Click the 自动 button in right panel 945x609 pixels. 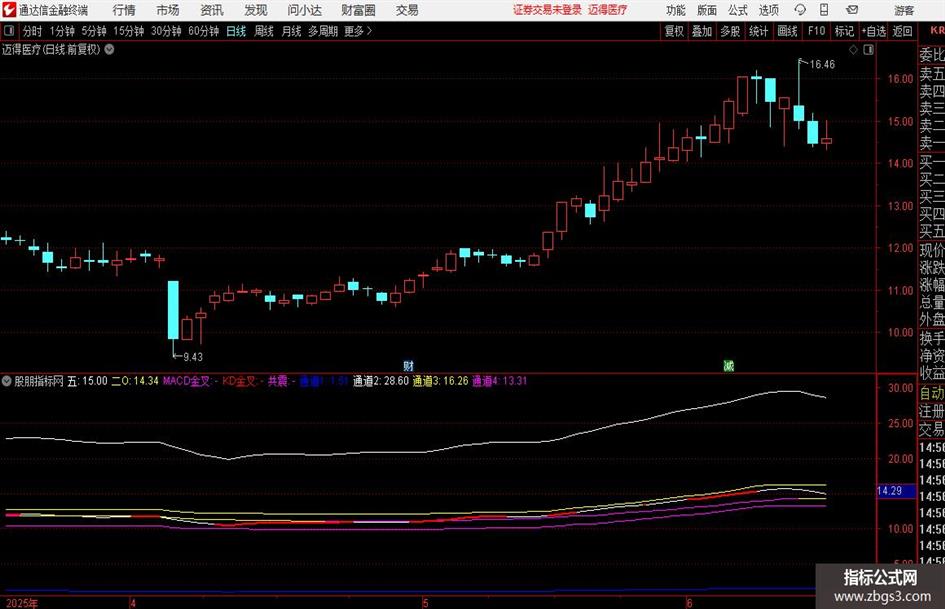tap(932, 394)
